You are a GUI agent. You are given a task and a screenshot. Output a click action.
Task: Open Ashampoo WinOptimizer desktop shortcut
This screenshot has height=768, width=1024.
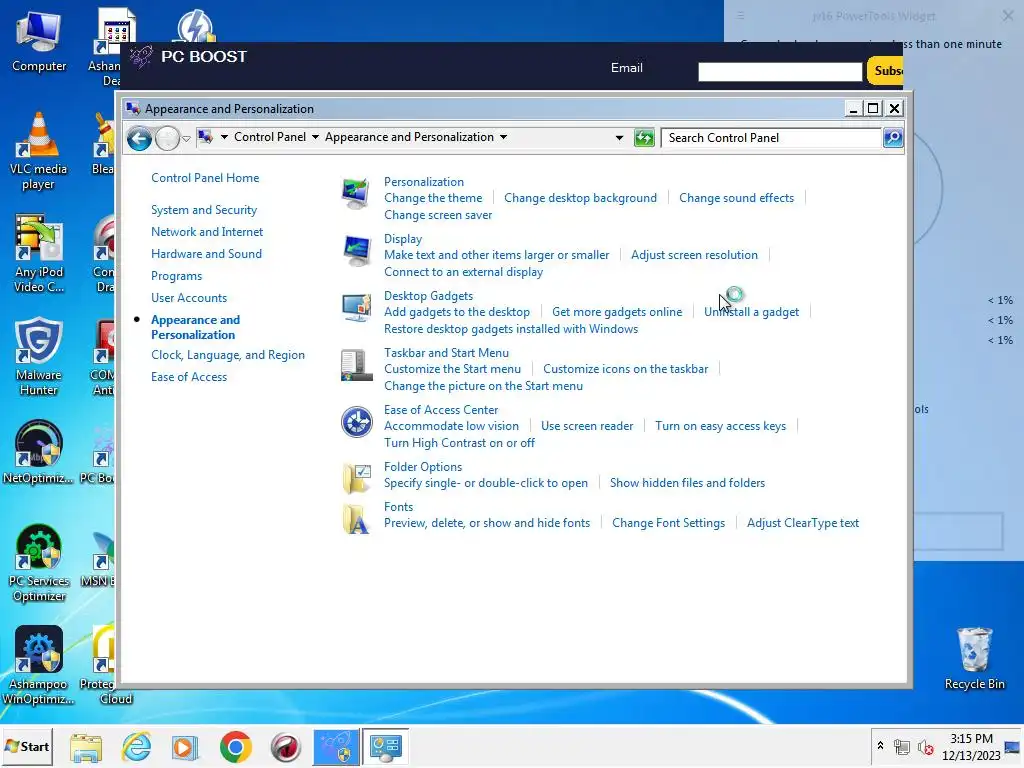coord(39,665)
